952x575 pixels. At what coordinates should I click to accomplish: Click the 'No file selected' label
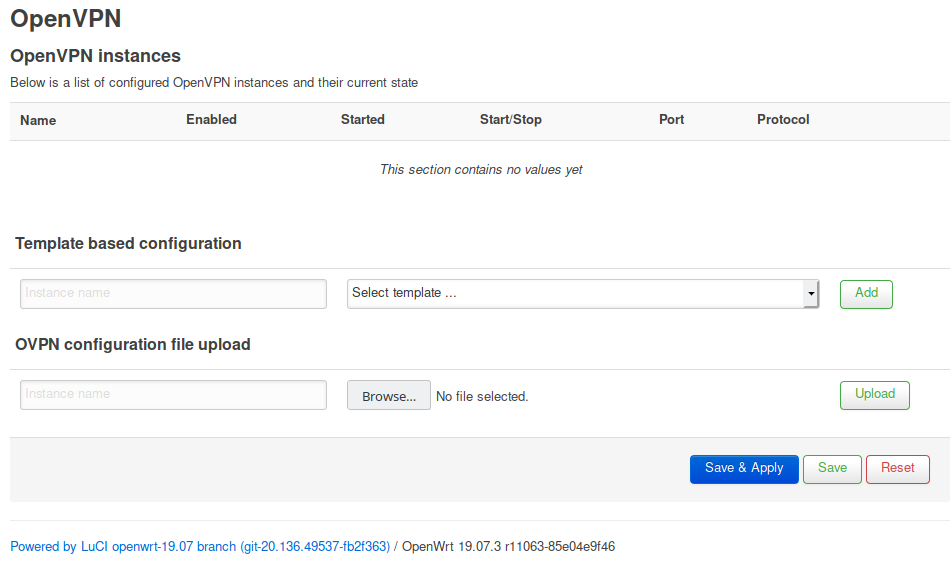[482, 397]
